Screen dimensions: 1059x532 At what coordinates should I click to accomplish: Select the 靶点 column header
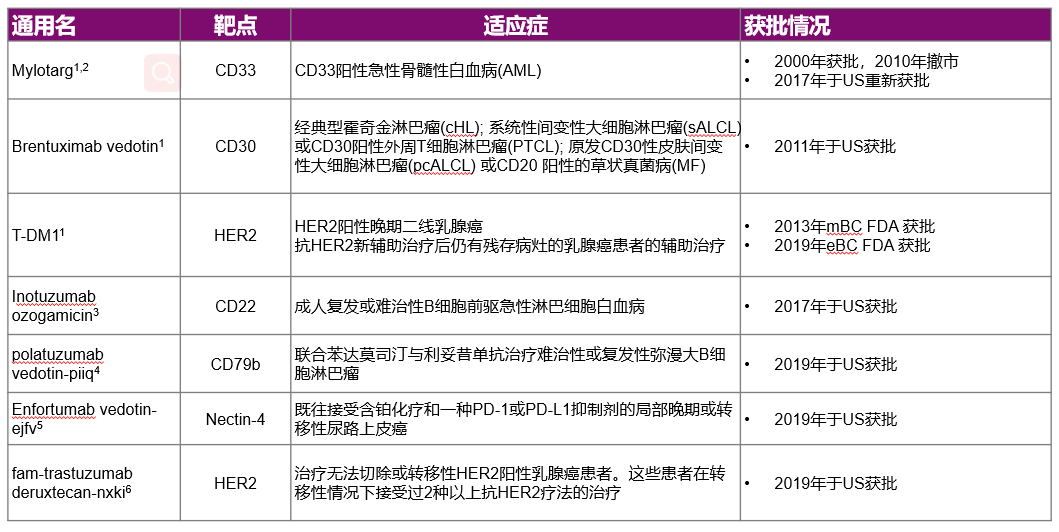point(236,26)
